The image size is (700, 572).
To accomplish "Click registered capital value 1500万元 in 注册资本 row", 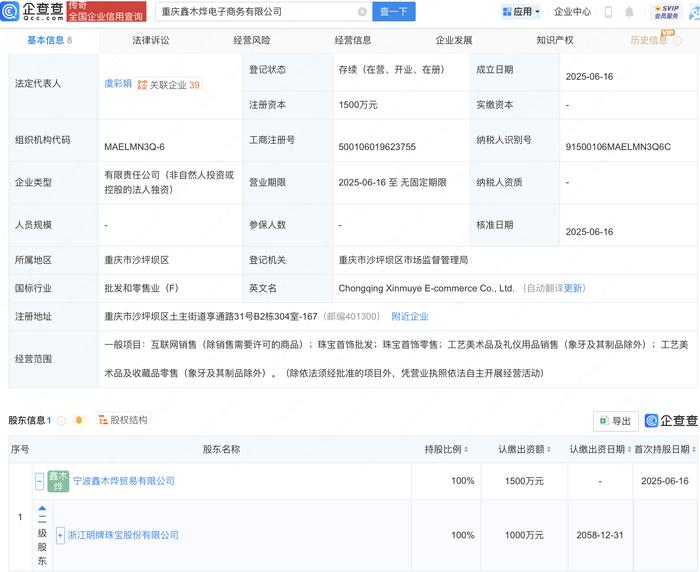I will [x=358, y=105].
